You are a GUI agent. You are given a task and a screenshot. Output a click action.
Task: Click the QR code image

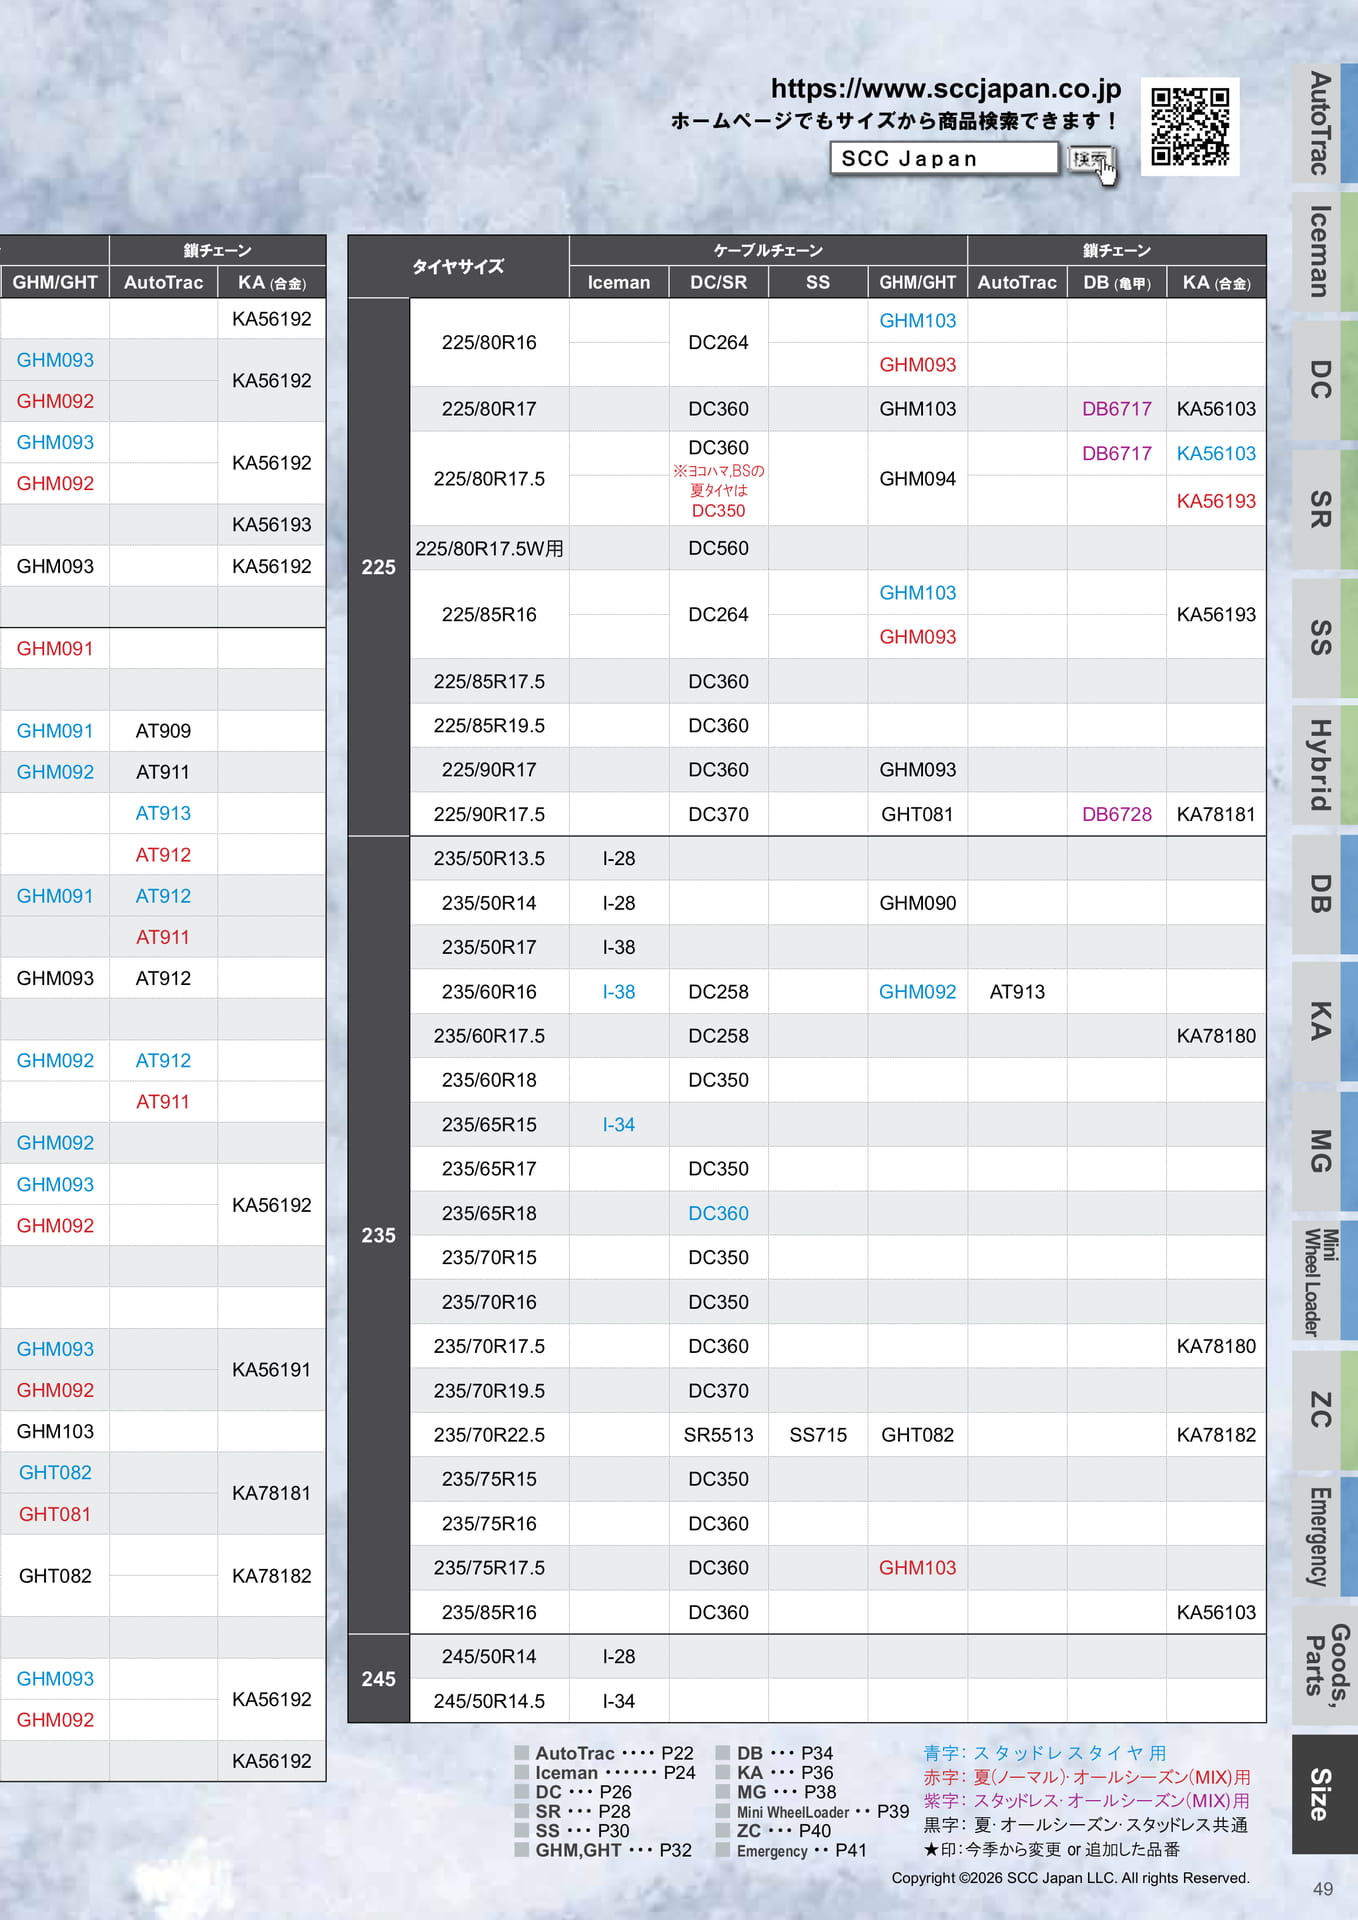1190,126
